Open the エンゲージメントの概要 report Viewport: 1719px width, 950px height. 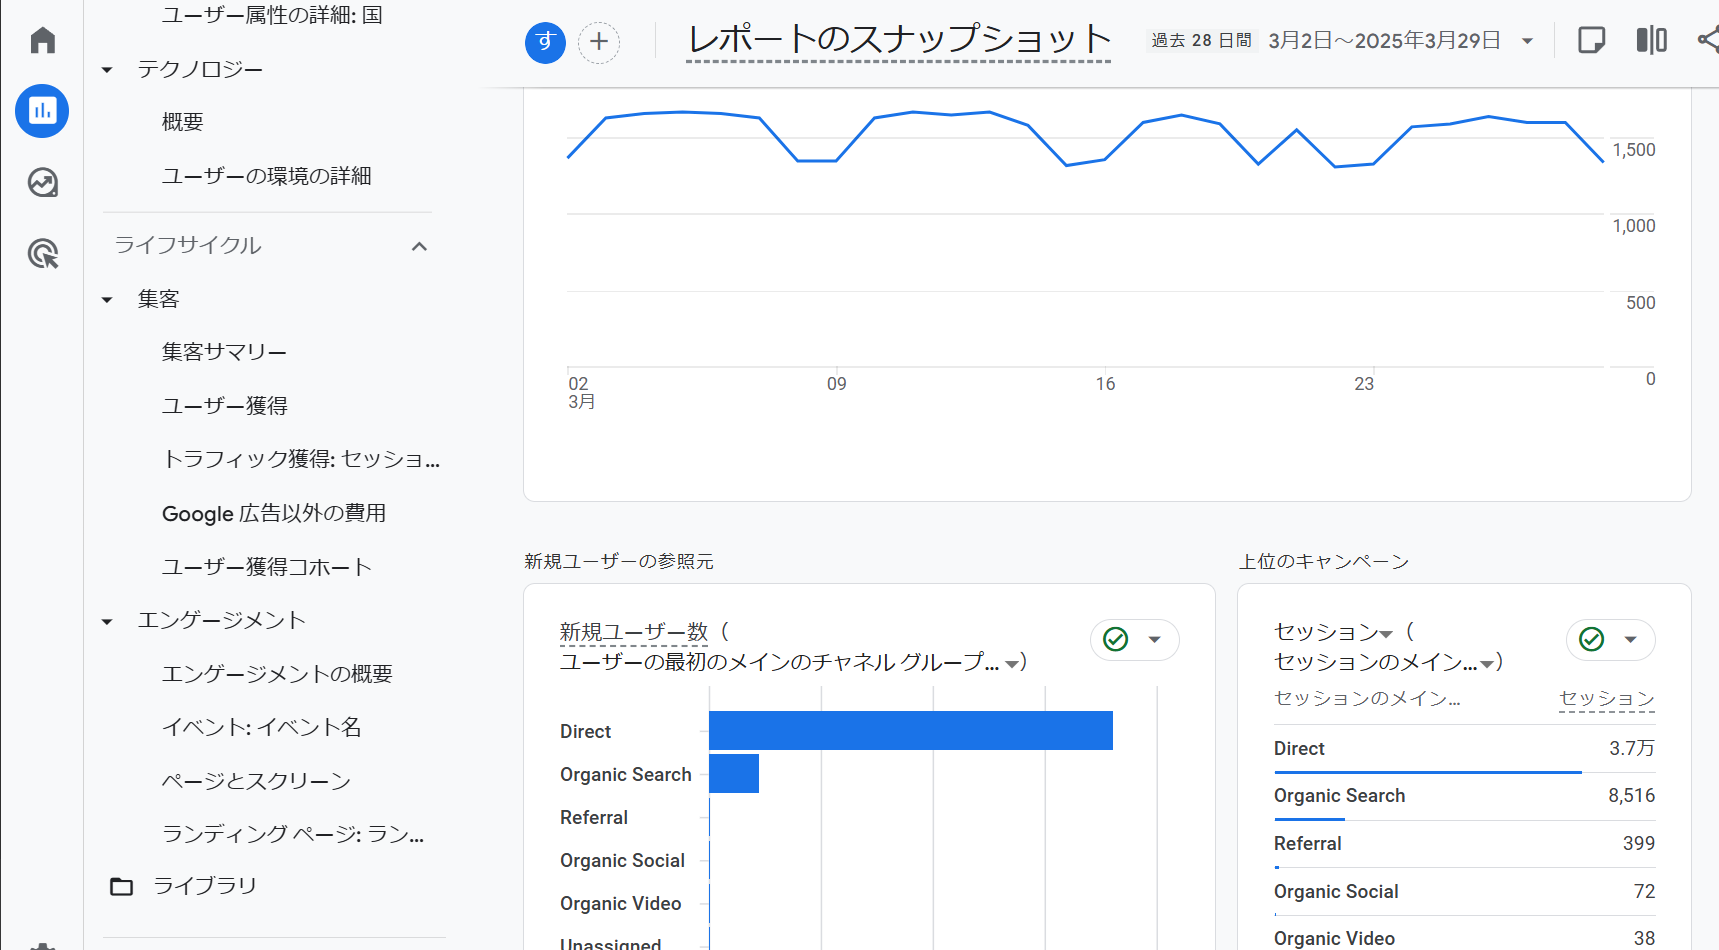coord(277,674)
